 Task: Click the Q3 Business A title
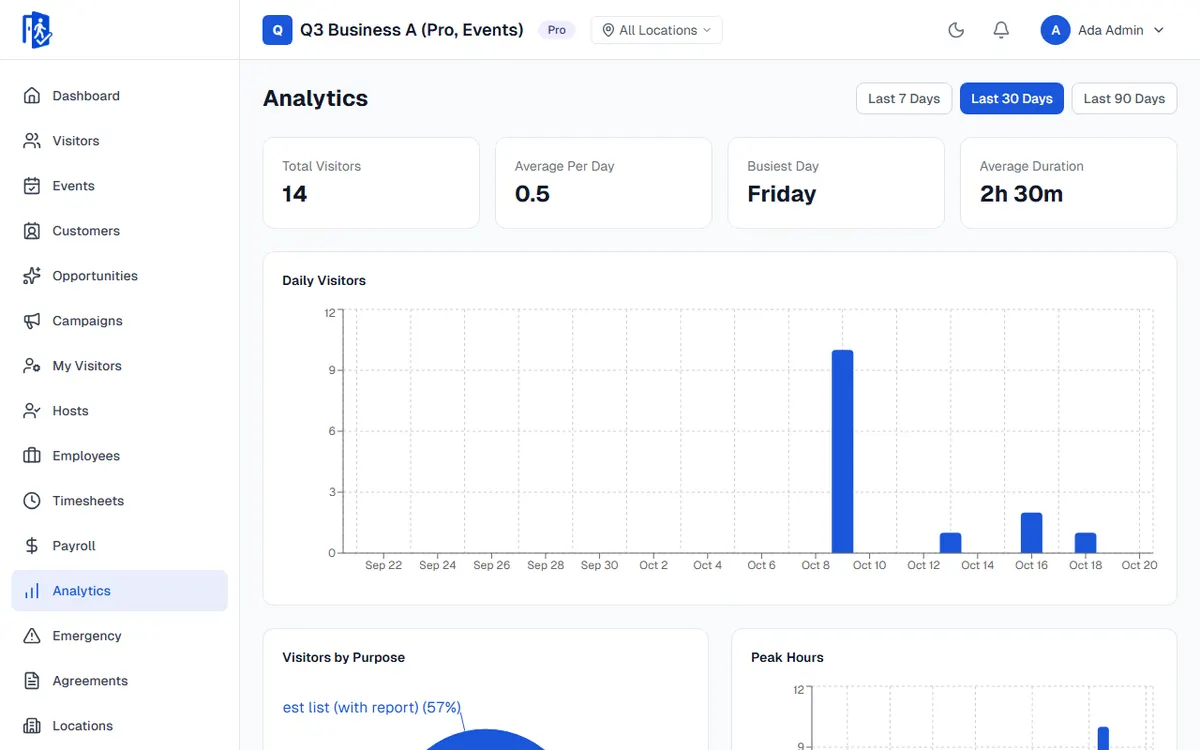[412, 30]
